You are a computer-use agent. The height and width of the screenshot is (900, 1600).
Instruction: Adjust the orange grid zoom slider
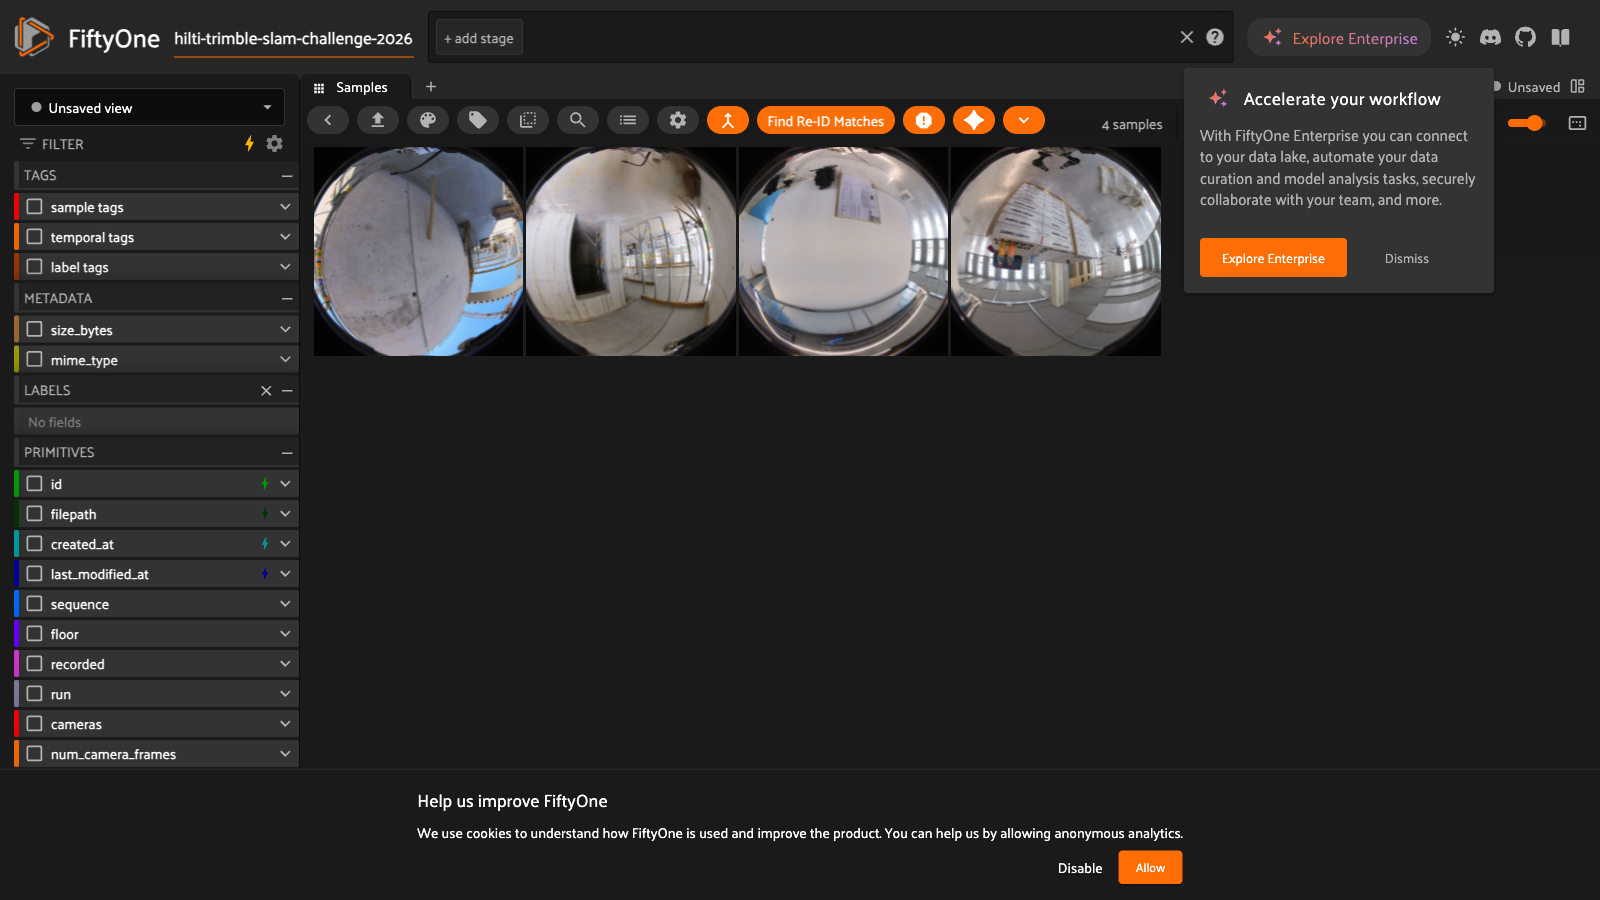[x=1527, y=123]
